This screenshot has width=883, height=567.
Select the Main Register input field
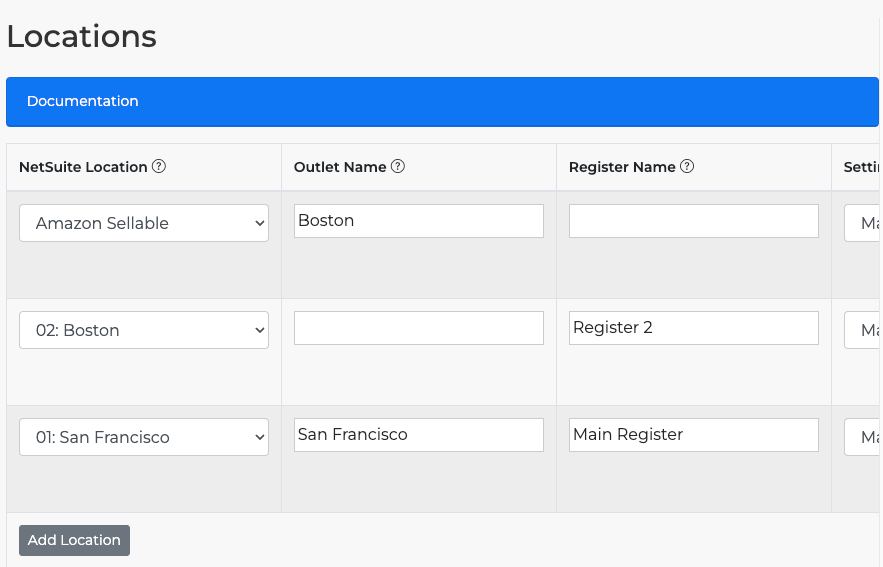pos(693,435)
